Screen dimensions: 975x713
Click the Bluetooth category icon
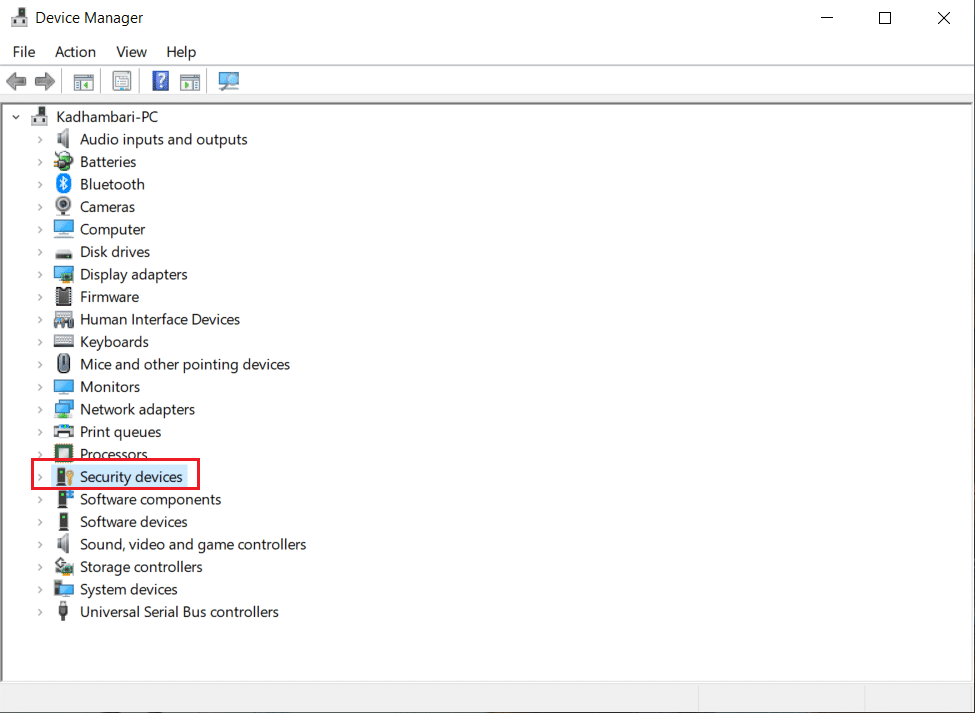click(63, 184)
